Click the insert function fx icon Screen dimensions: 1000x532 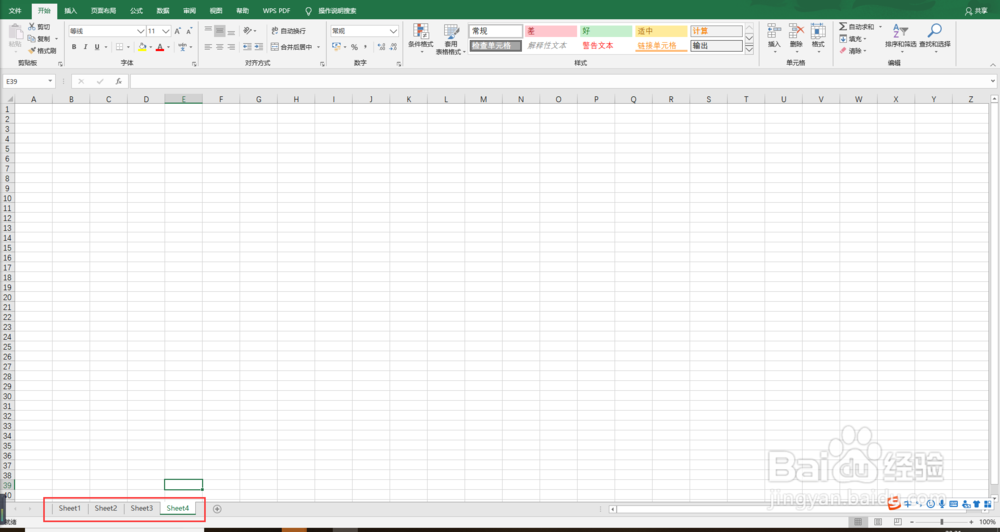pos(119,82)
